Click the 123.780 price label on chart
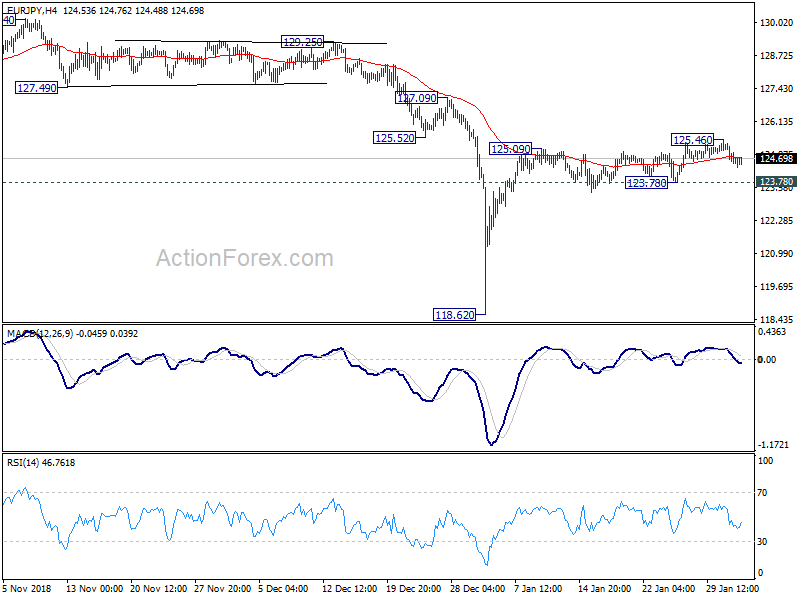800x600 pixels. click(x=646, y=183)
